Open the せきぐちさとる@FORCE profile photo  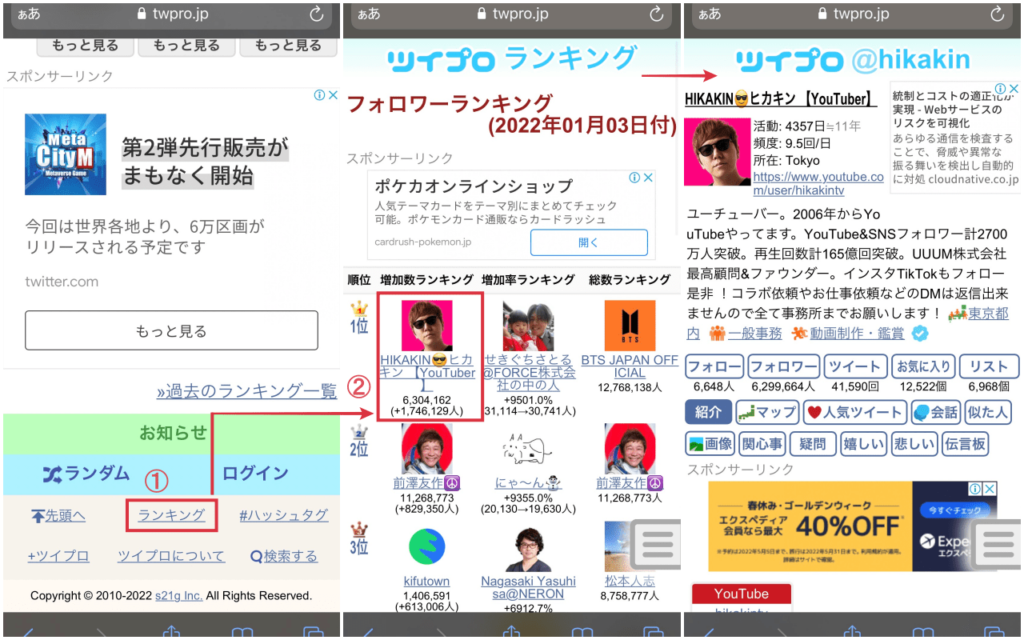point(528,326)
